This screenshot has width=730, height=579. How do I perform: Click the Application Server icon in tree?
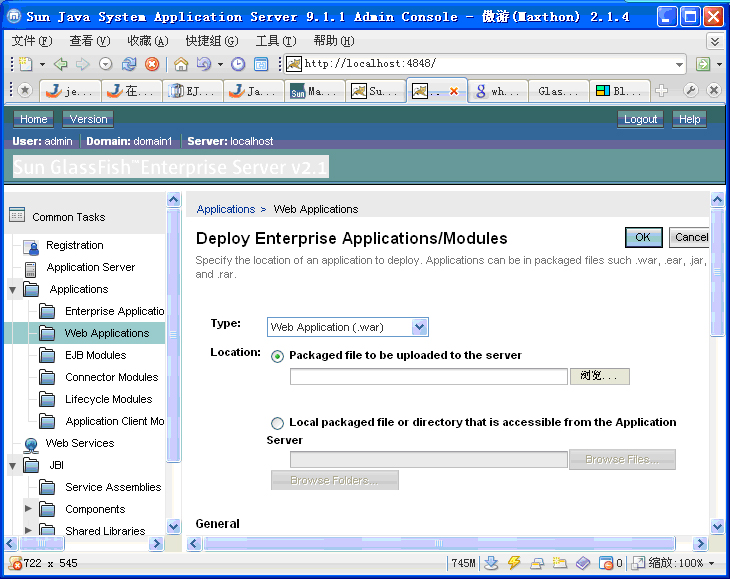(31, 268)
